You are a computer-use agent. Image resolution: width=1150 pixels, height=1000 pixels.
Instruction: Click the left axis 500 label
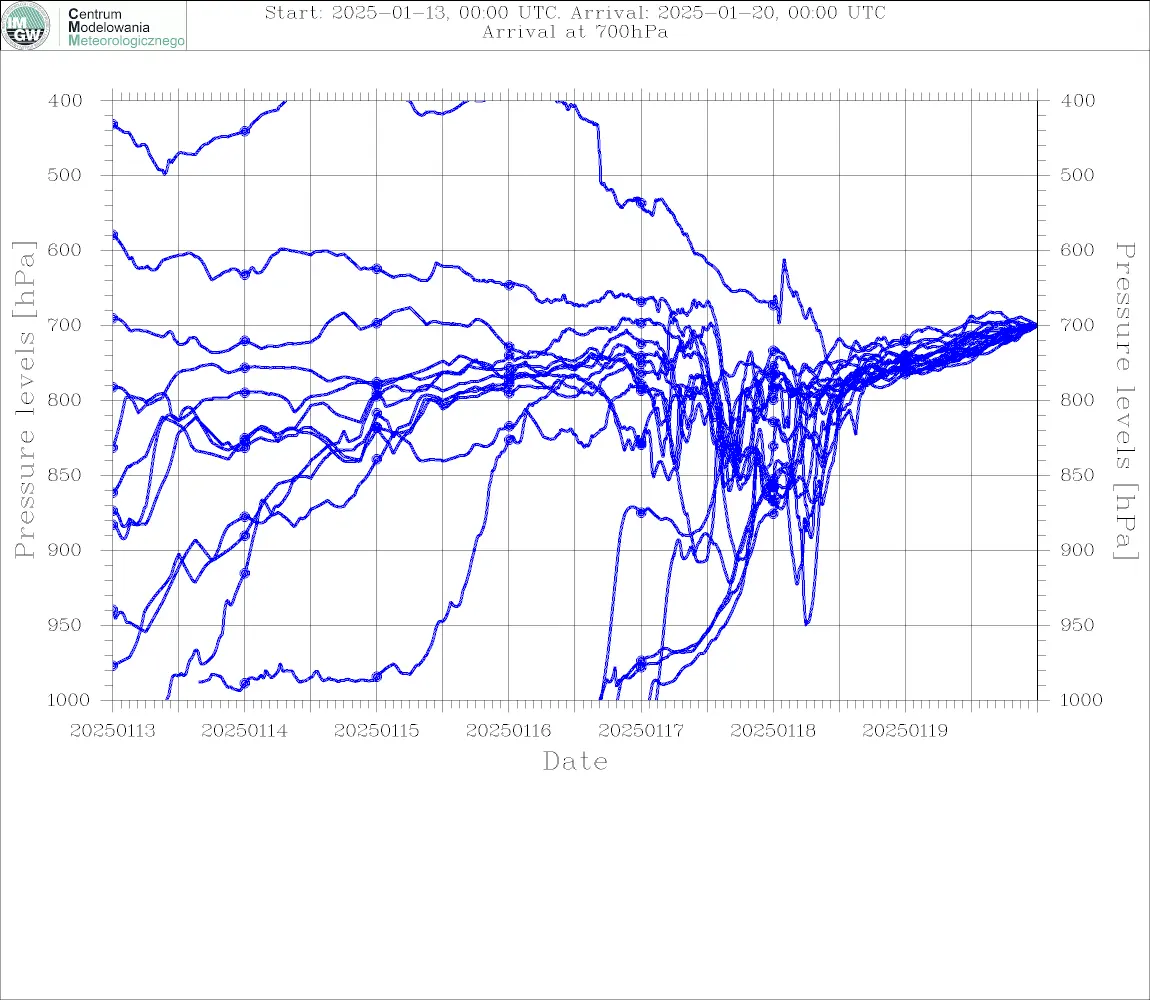pos(65,175)
